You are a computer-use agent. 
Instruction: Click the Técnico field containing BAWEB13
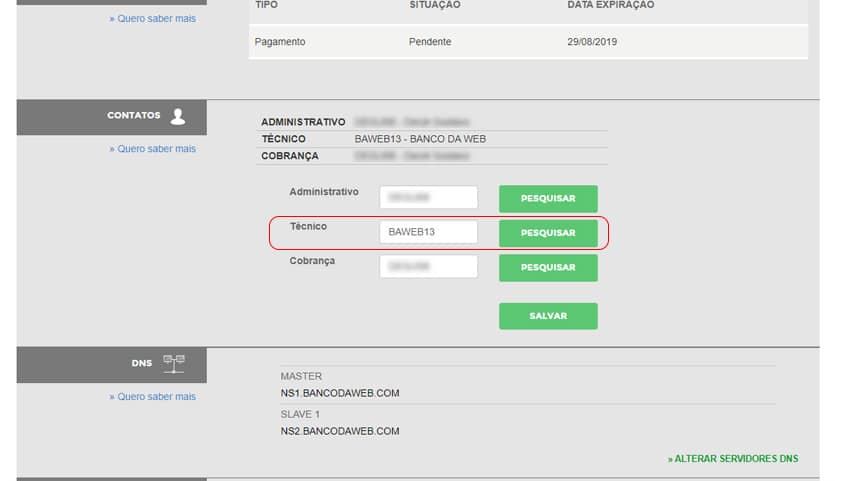tap(428, 232)
